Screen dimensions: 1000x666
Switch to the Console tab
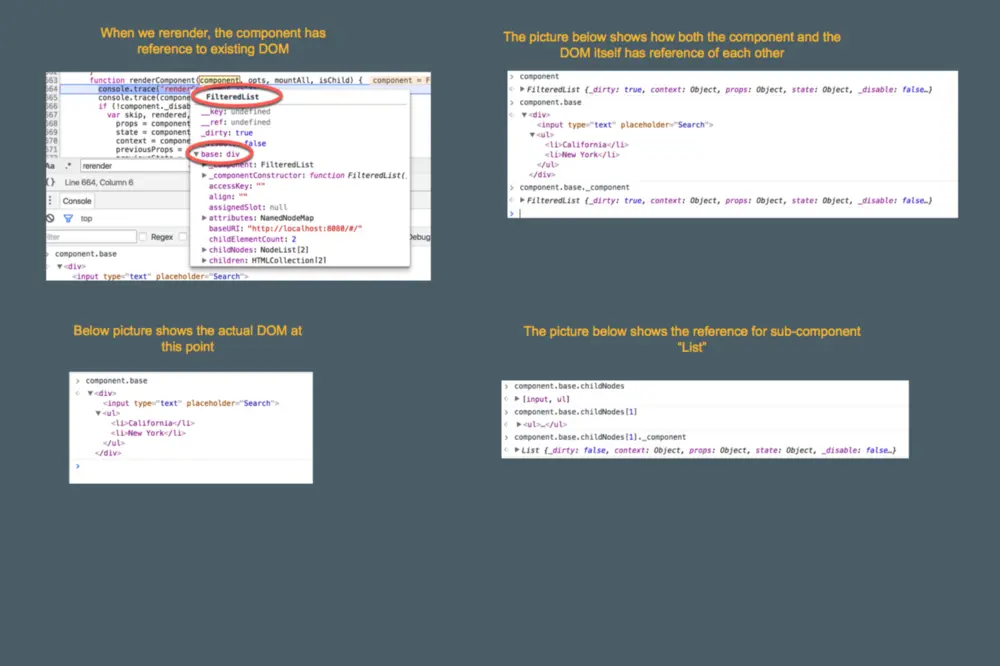[77, 201]
